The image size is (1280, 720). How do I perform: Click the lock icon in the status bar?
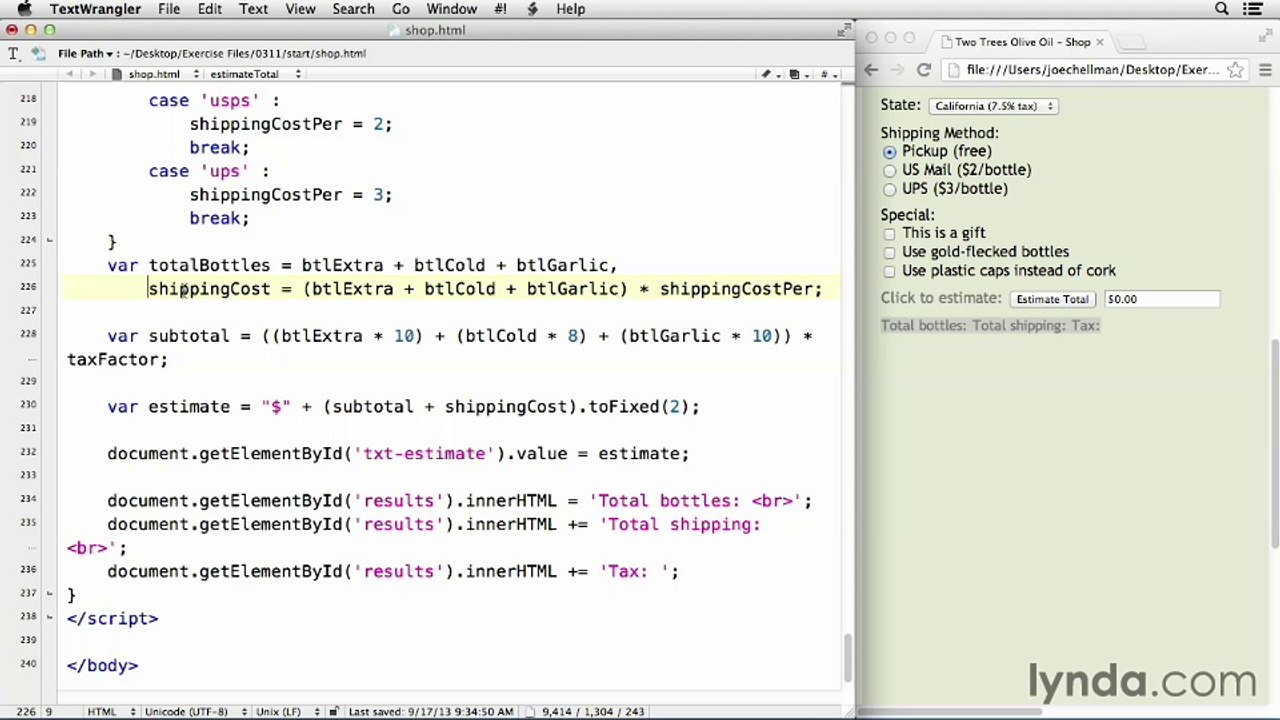click(333, 711)
